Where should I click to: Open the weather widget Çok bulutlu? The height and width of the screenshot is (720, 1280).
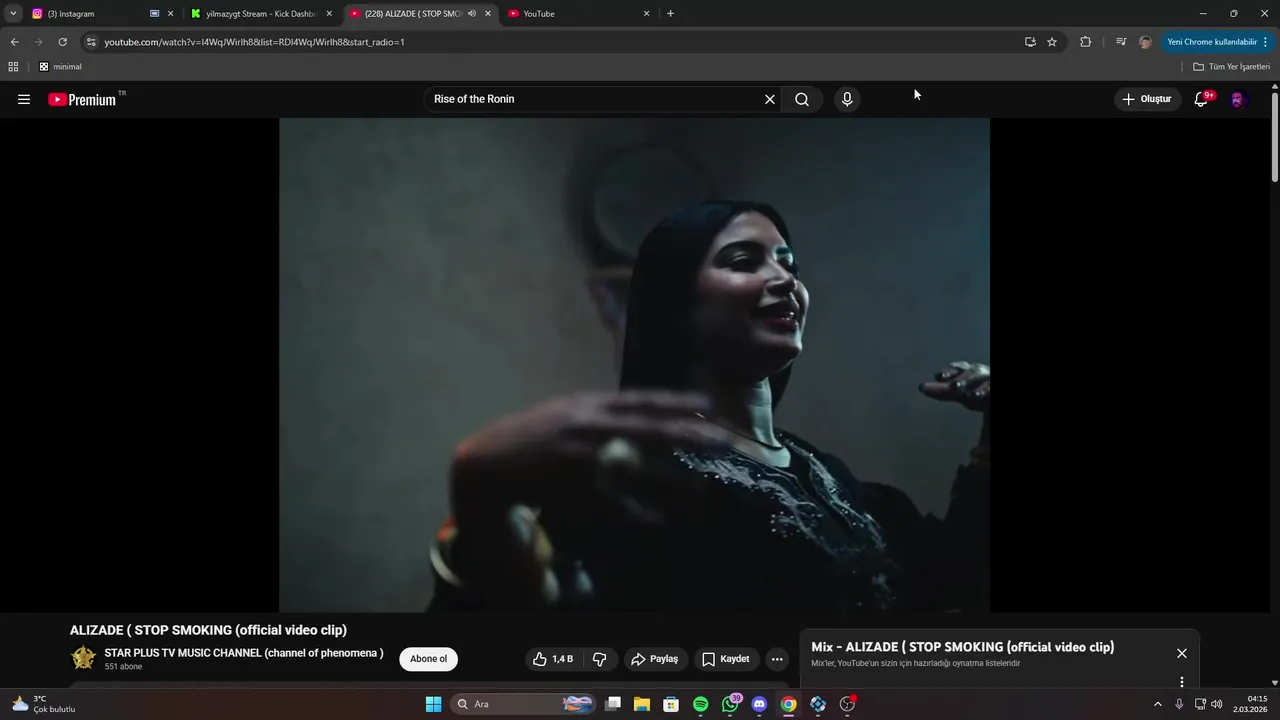[x=44, y=704]
